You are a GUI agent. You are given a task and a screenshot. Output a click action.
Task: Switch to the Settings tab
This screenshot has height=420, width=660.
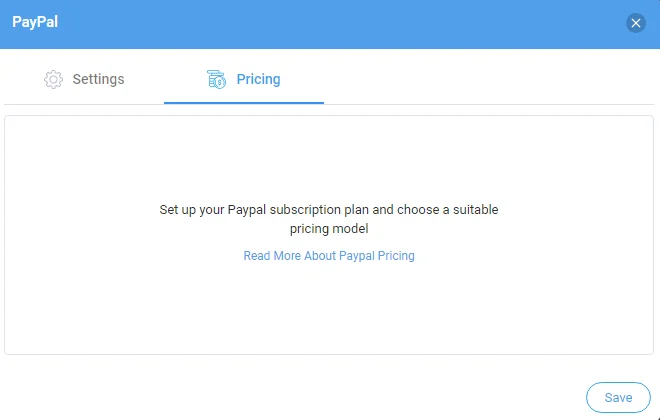[84, 80]
